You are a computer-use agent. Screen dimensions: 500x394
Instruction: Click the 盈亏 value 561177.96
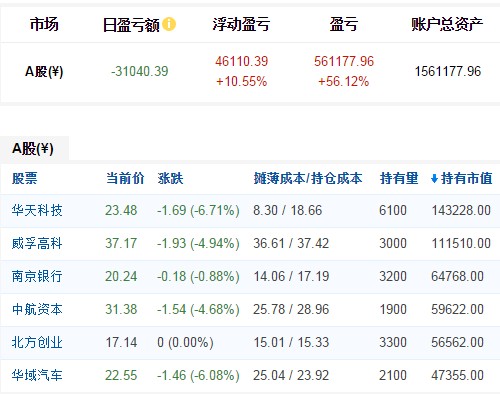(x=344, y=61)
